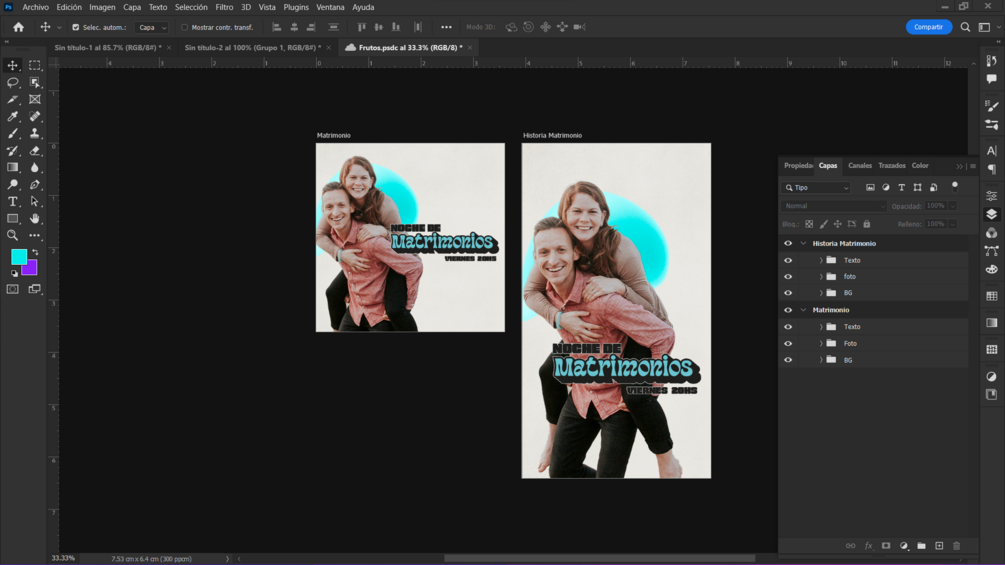Open the Filtro menu
This screenshot has width=1005, height=565.
224,7
